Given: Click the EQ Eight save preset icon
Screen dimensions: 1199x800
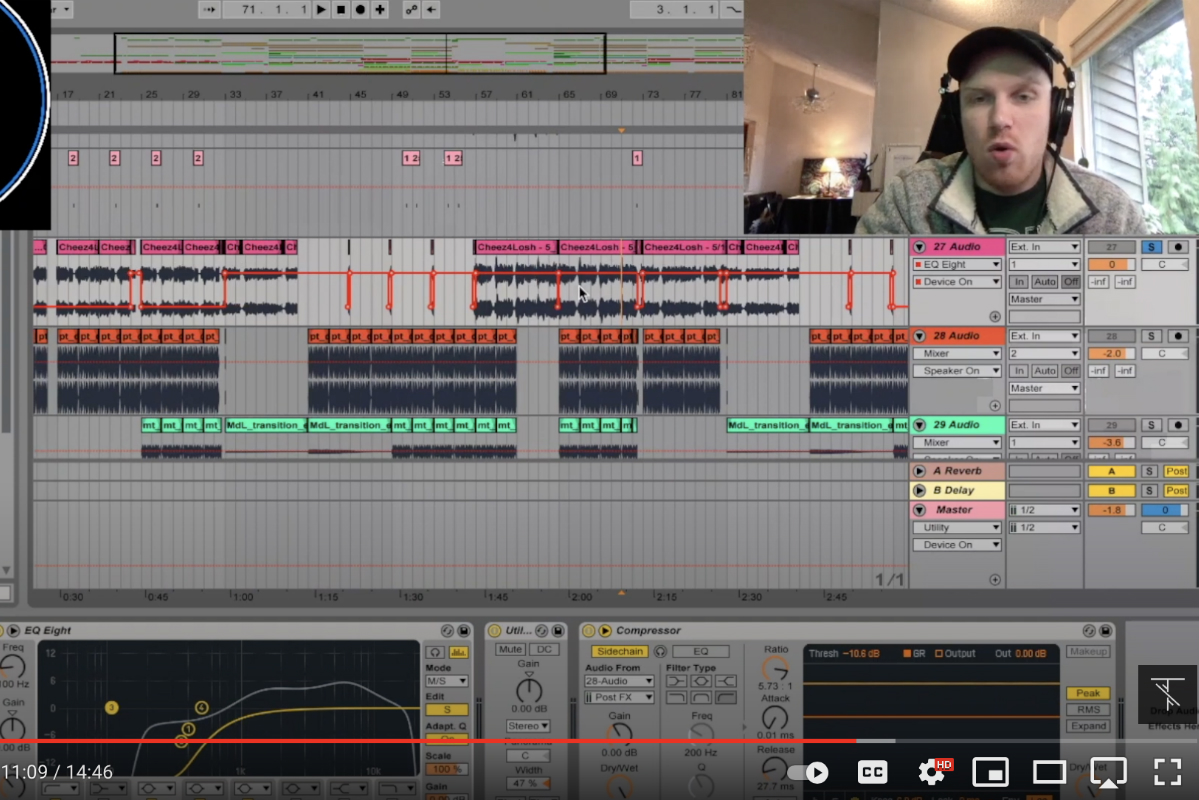Looking at the screenshot, I should coord(463,630).
